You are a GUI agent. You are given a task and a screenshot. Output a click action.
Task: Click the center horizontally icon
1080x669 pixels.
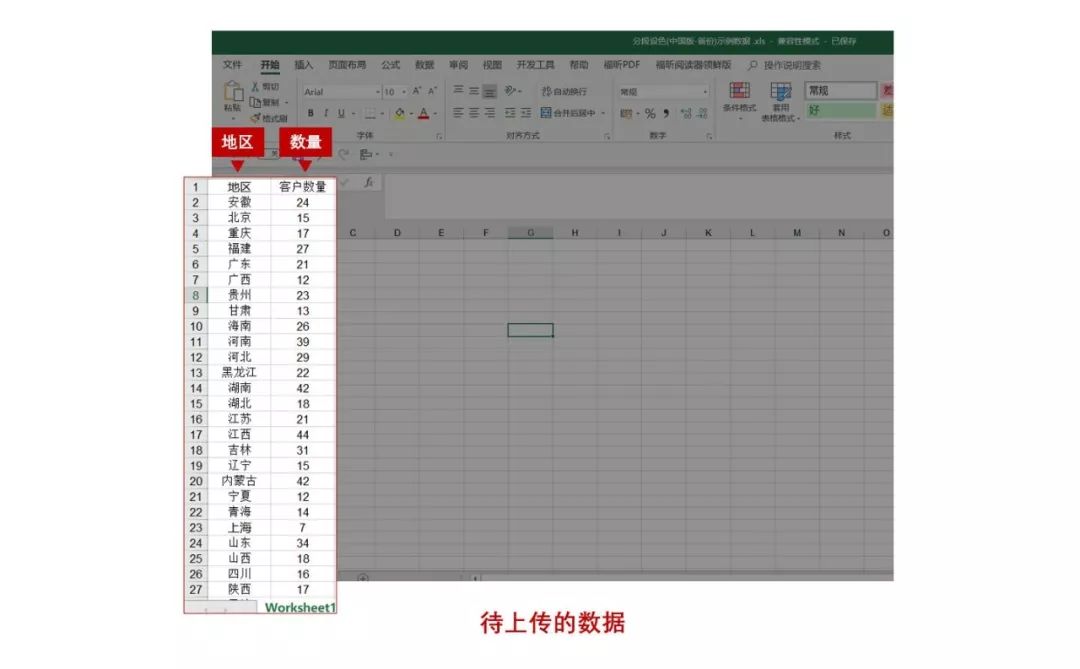(x=474, y=112)
